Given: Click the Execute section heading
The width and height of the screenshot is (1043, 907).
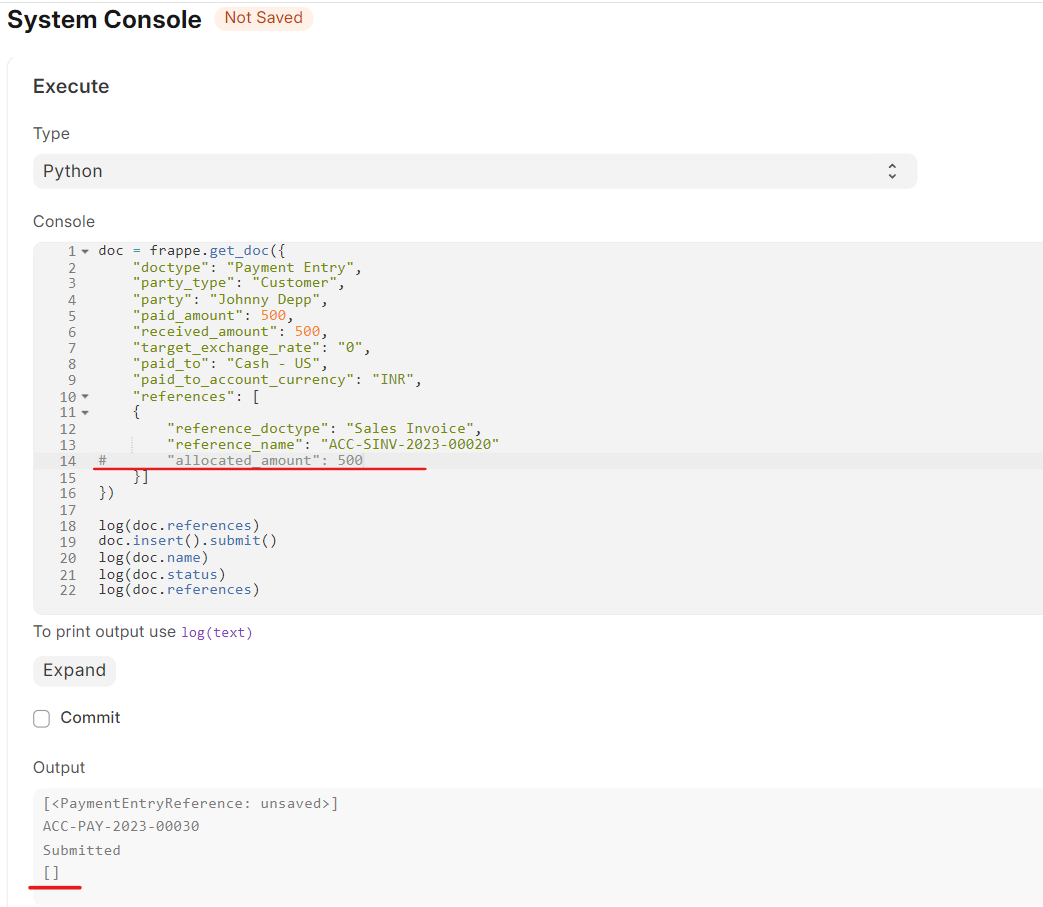Looking at the screenshot, I should point(70,86).
